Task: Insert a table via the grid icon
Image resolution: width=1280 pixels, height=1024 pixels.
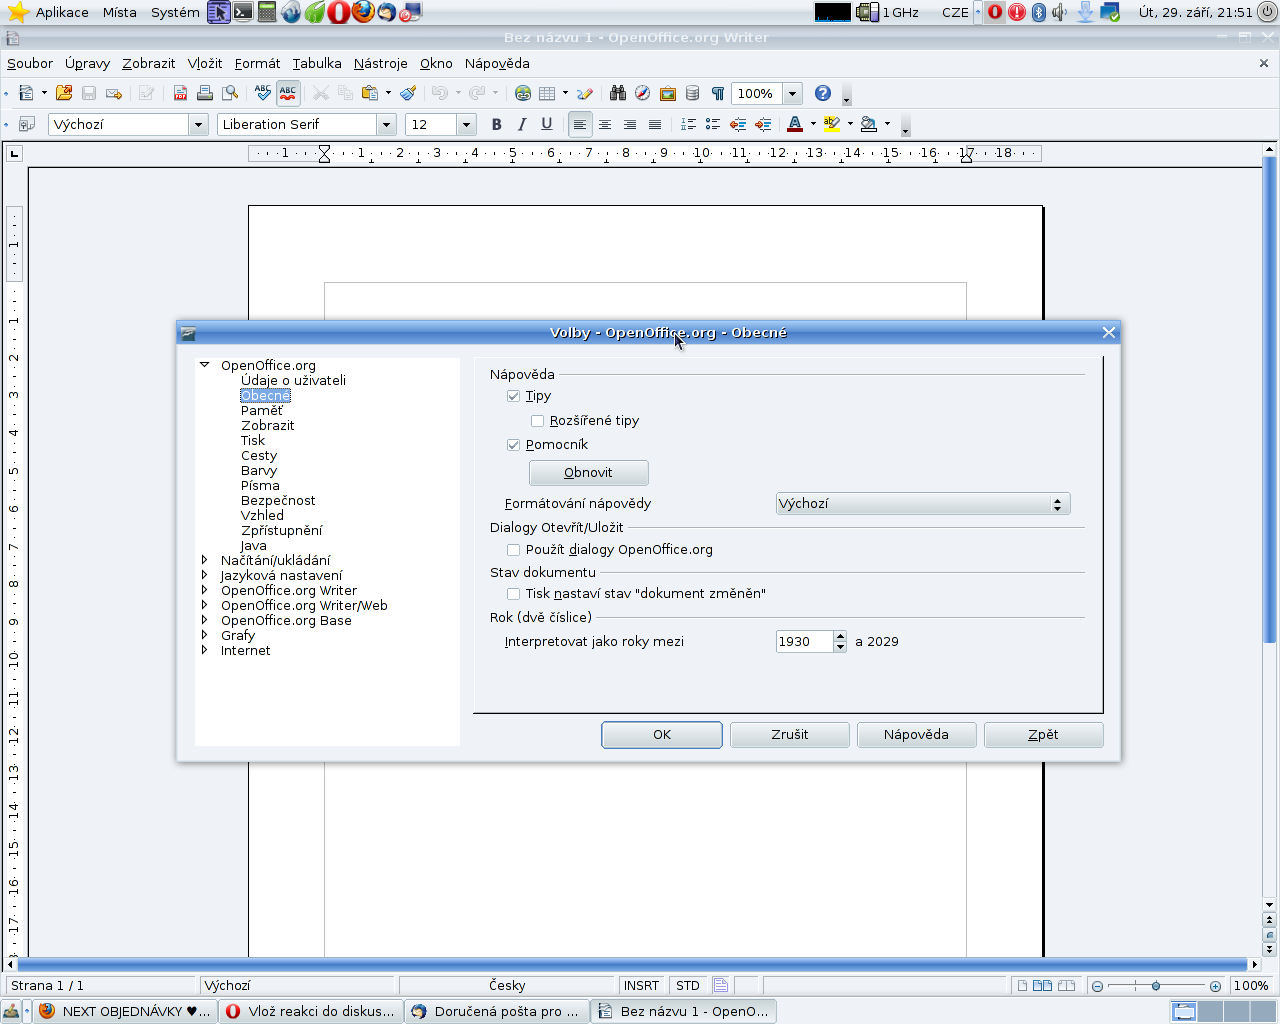Action: click(x=547, y=93)
